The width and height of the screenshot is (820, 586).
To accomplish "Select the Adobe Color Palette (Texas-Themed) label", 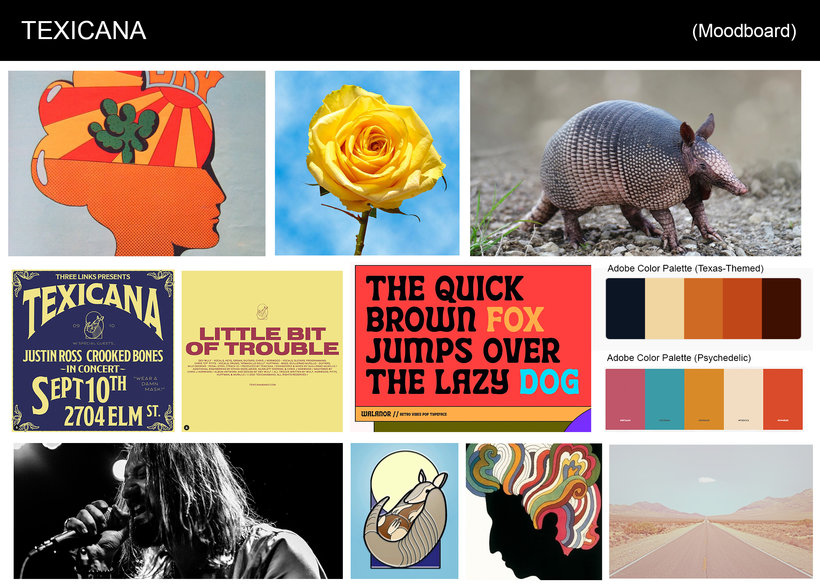I will [x=685, y=268].
